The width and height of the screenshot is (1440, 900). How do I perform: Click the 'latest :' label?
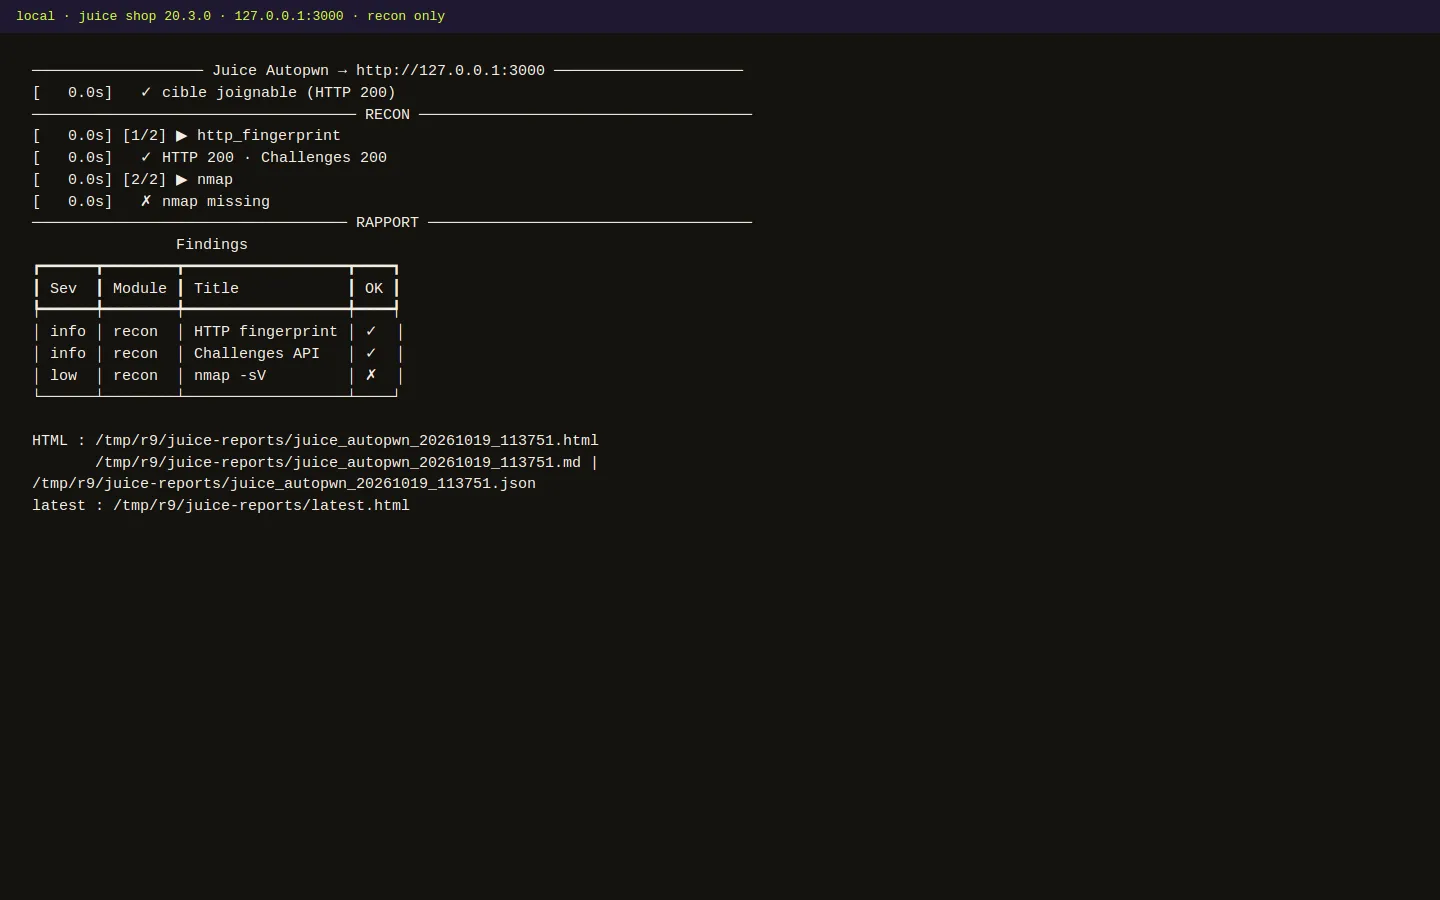click(68, 506)
